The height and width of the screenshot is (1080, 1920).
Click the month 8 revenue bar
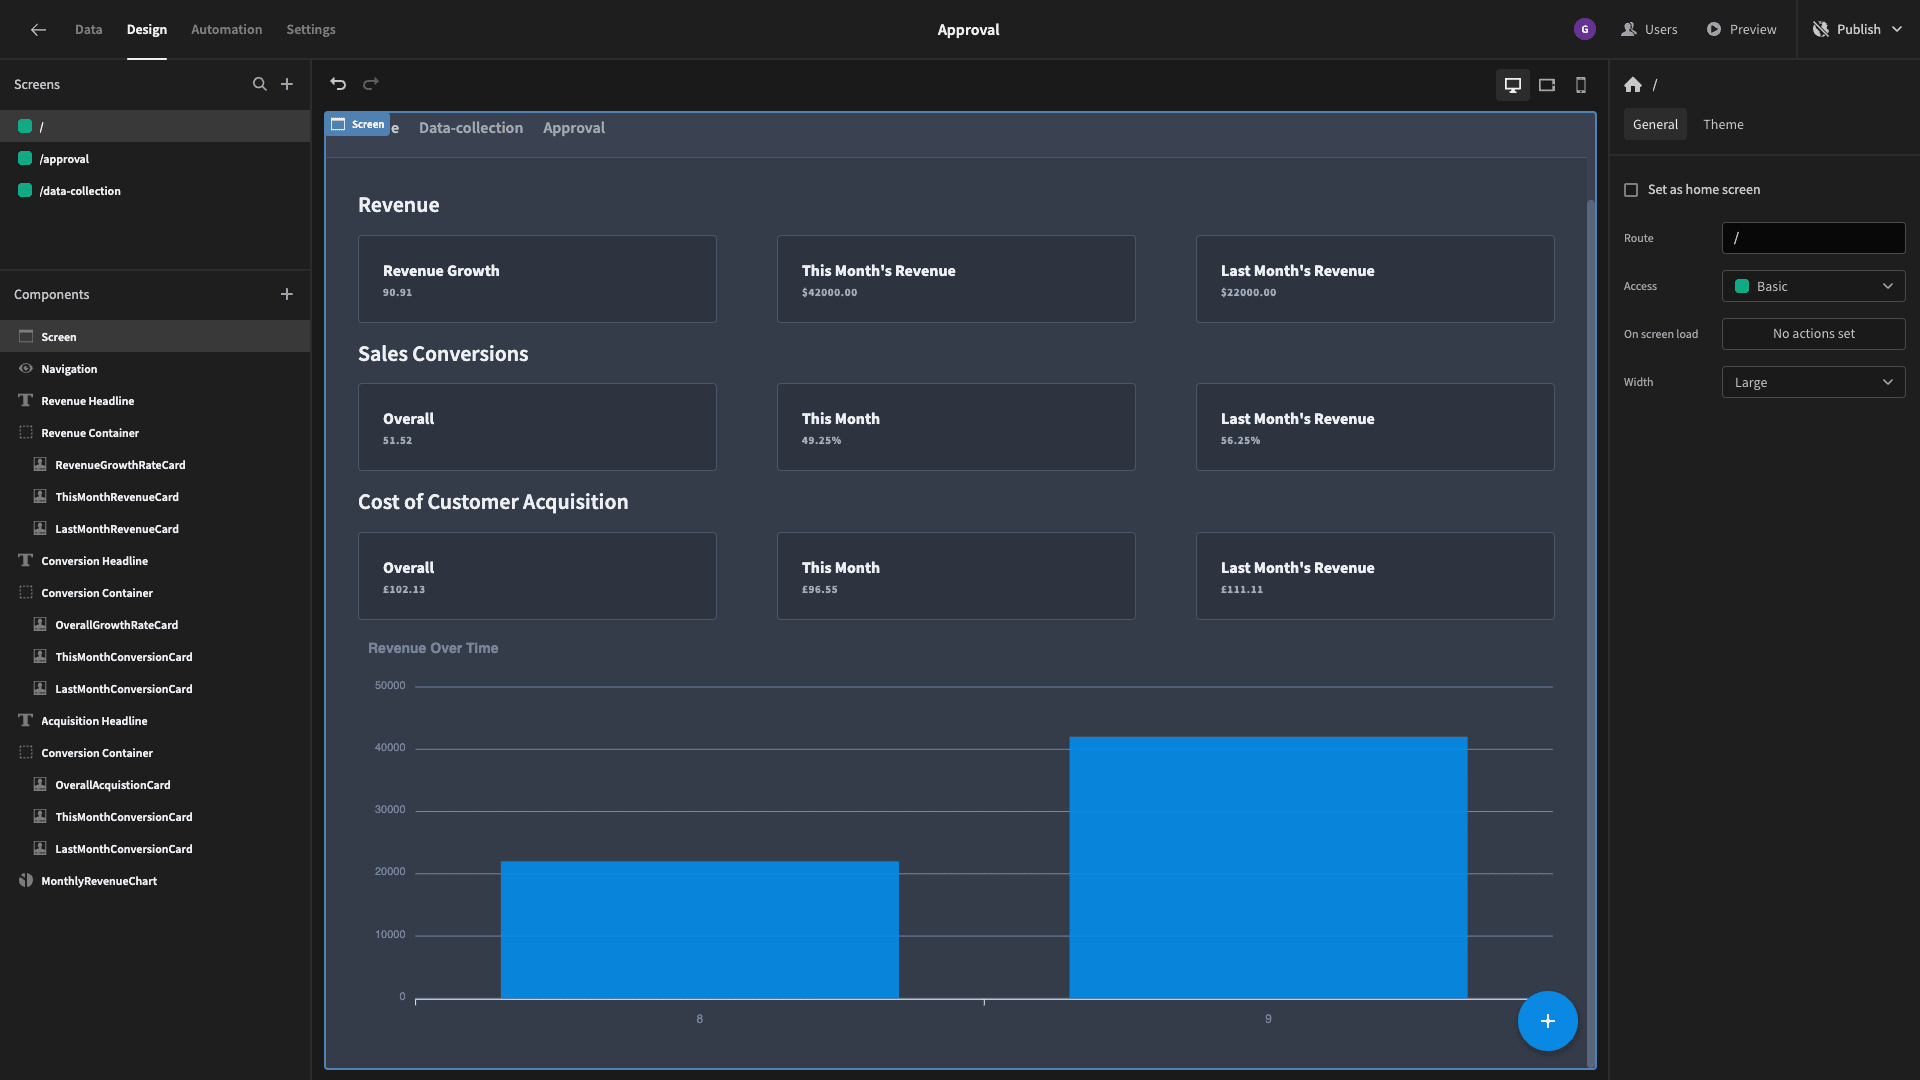[x=700, y=929]
